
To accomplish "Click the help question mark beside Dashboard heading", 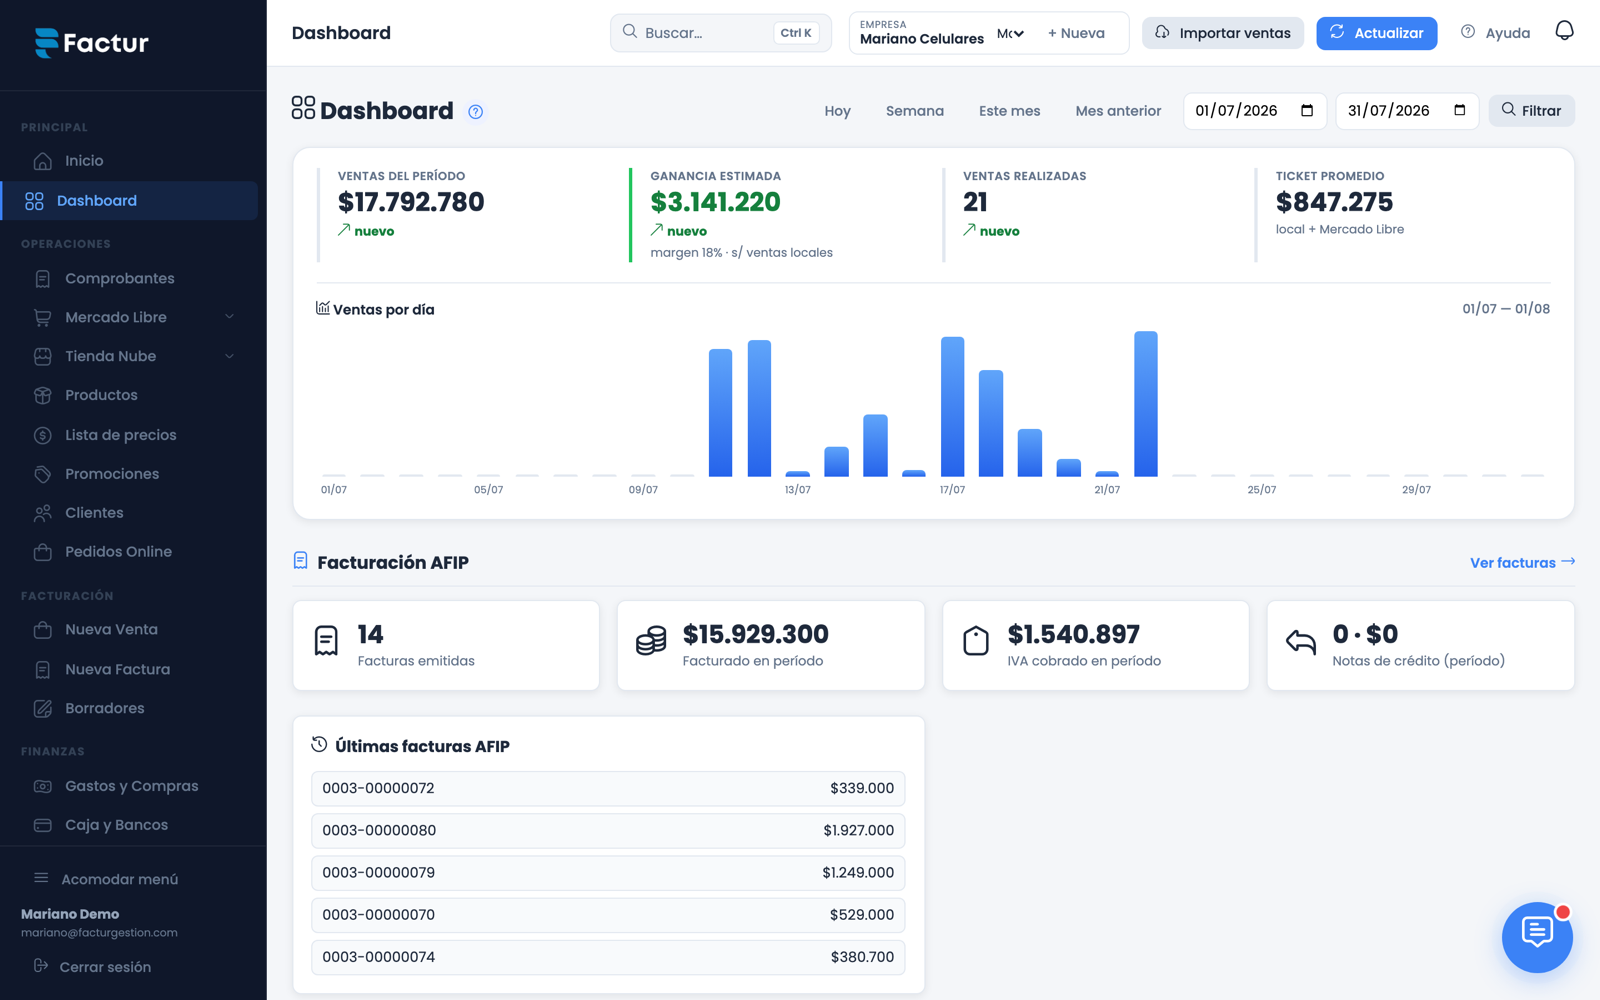I will point(476,112).
